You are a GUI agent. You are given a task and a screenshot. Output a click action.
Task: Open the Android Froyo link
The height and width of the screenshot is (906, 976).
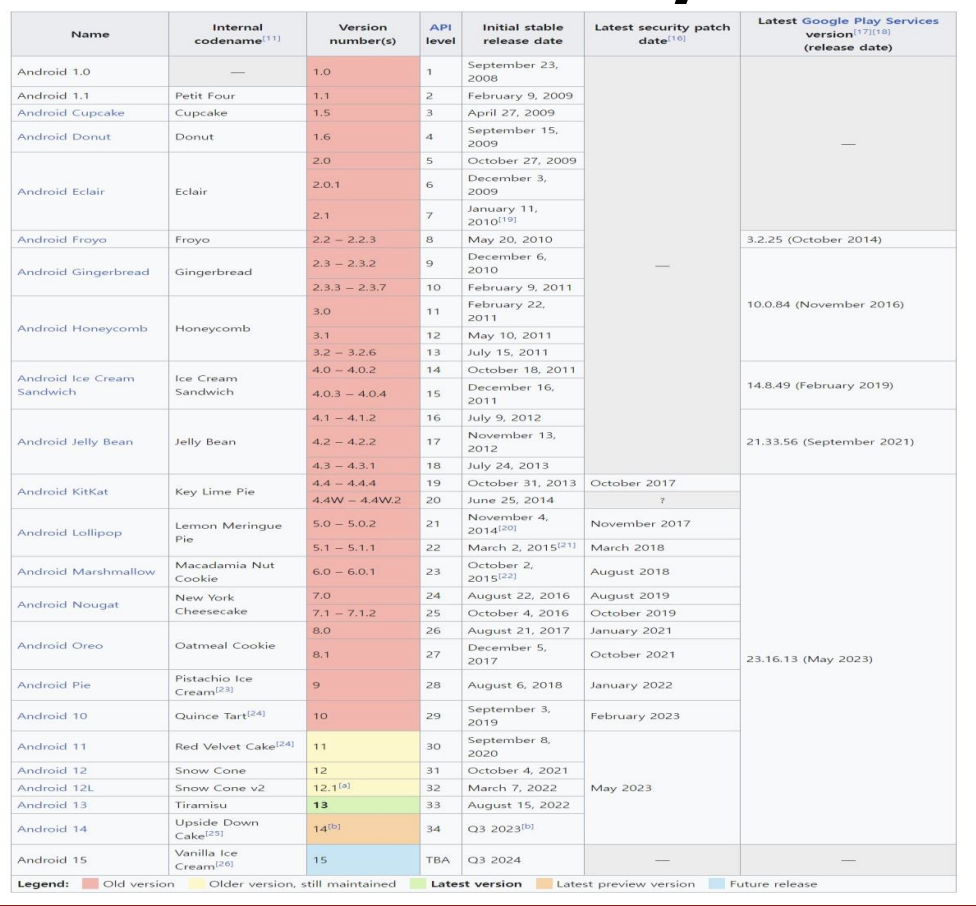pyautogui.click(x=62, y=239)
